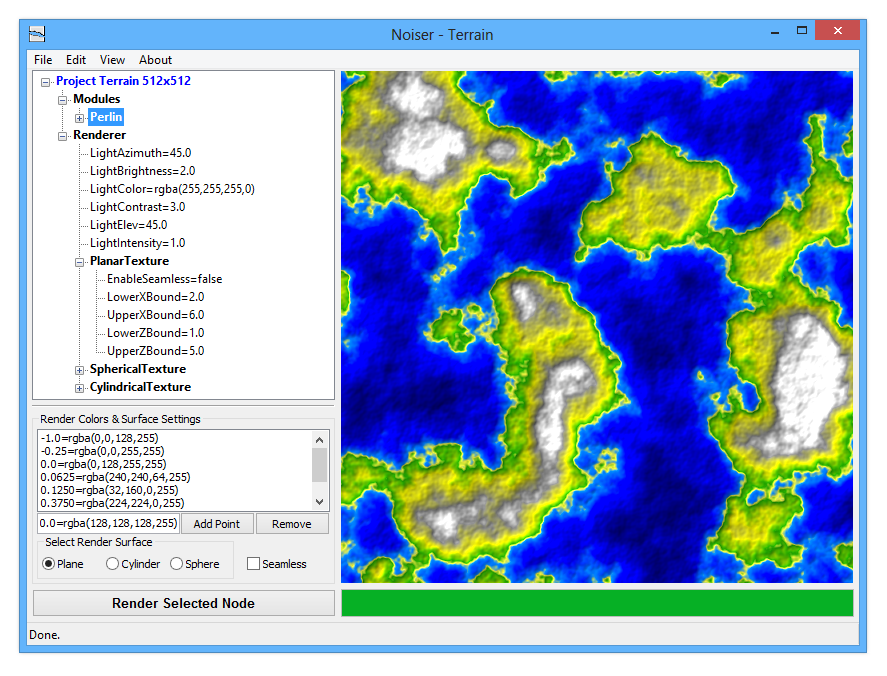Image resolution: width=887 pixels, height=676 pixels.
Task: Click the Noiser app icon in title bar
Action: click(x=38, y=33)
